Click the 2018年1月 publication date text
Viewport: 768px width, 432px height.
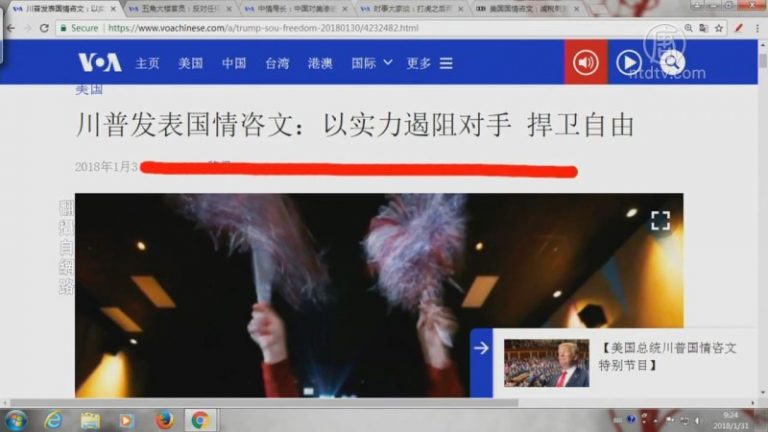tap(106, 167)
